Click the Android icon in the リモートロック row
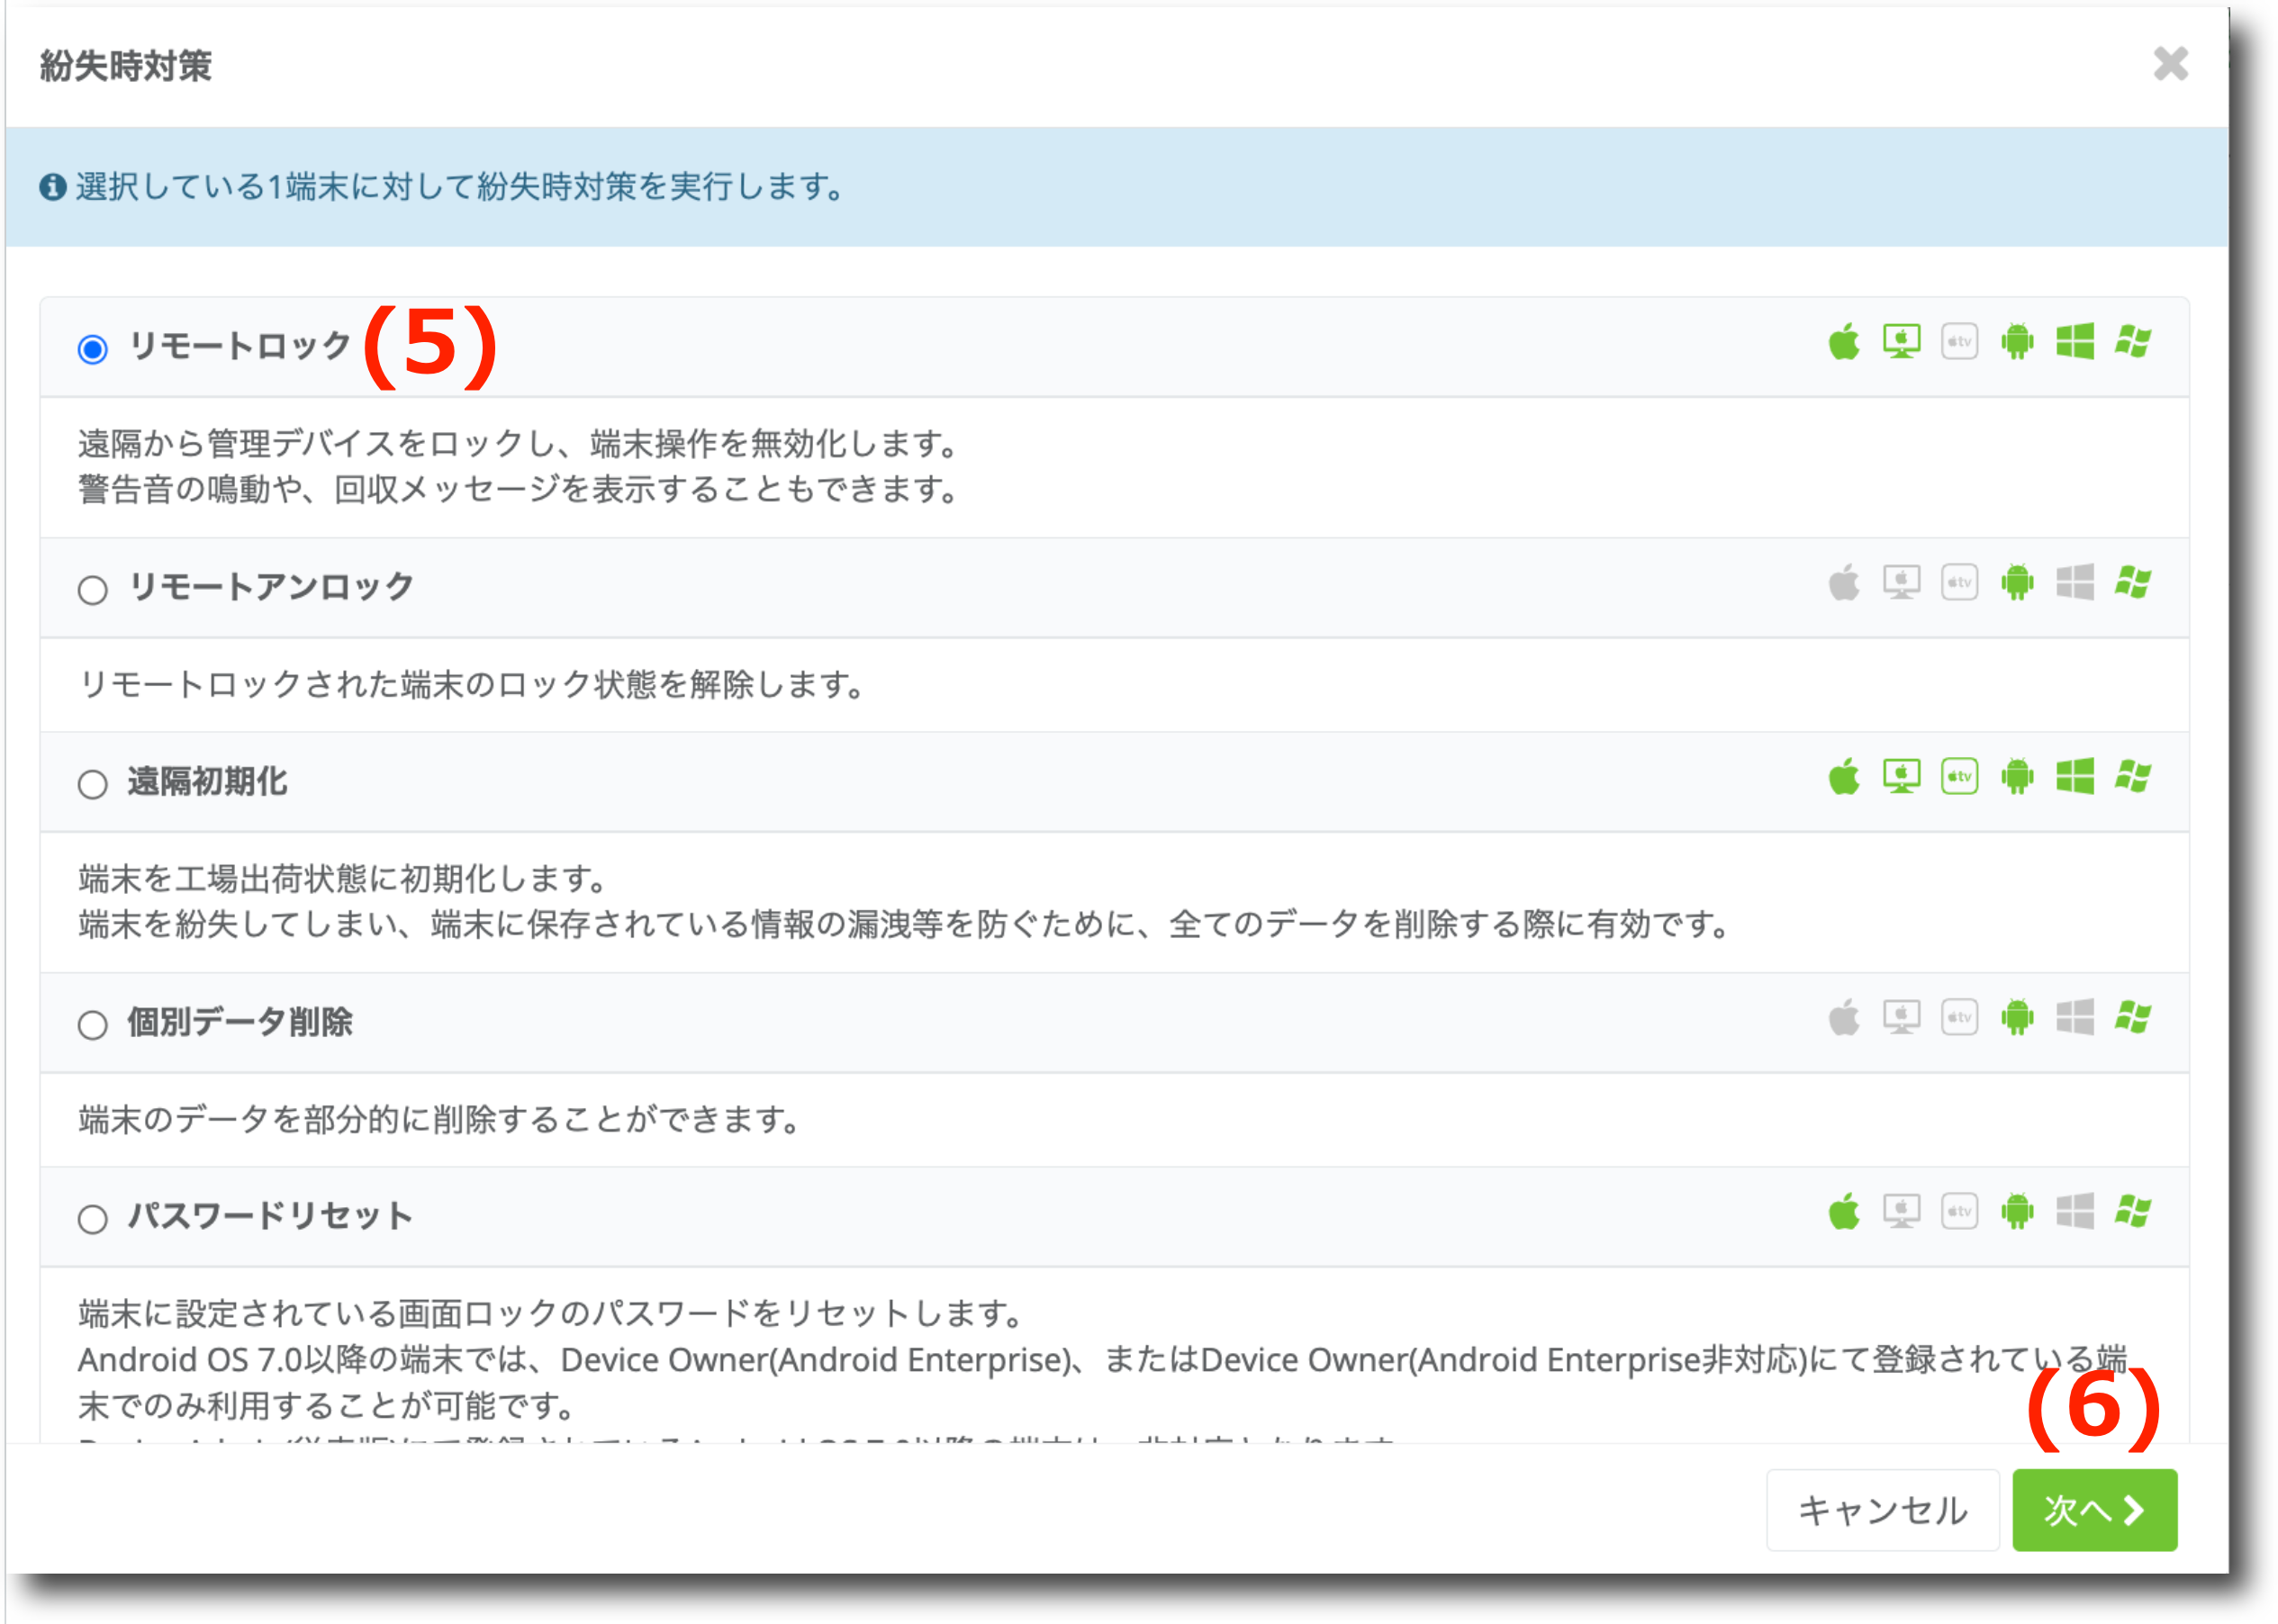 [2018, 342]
